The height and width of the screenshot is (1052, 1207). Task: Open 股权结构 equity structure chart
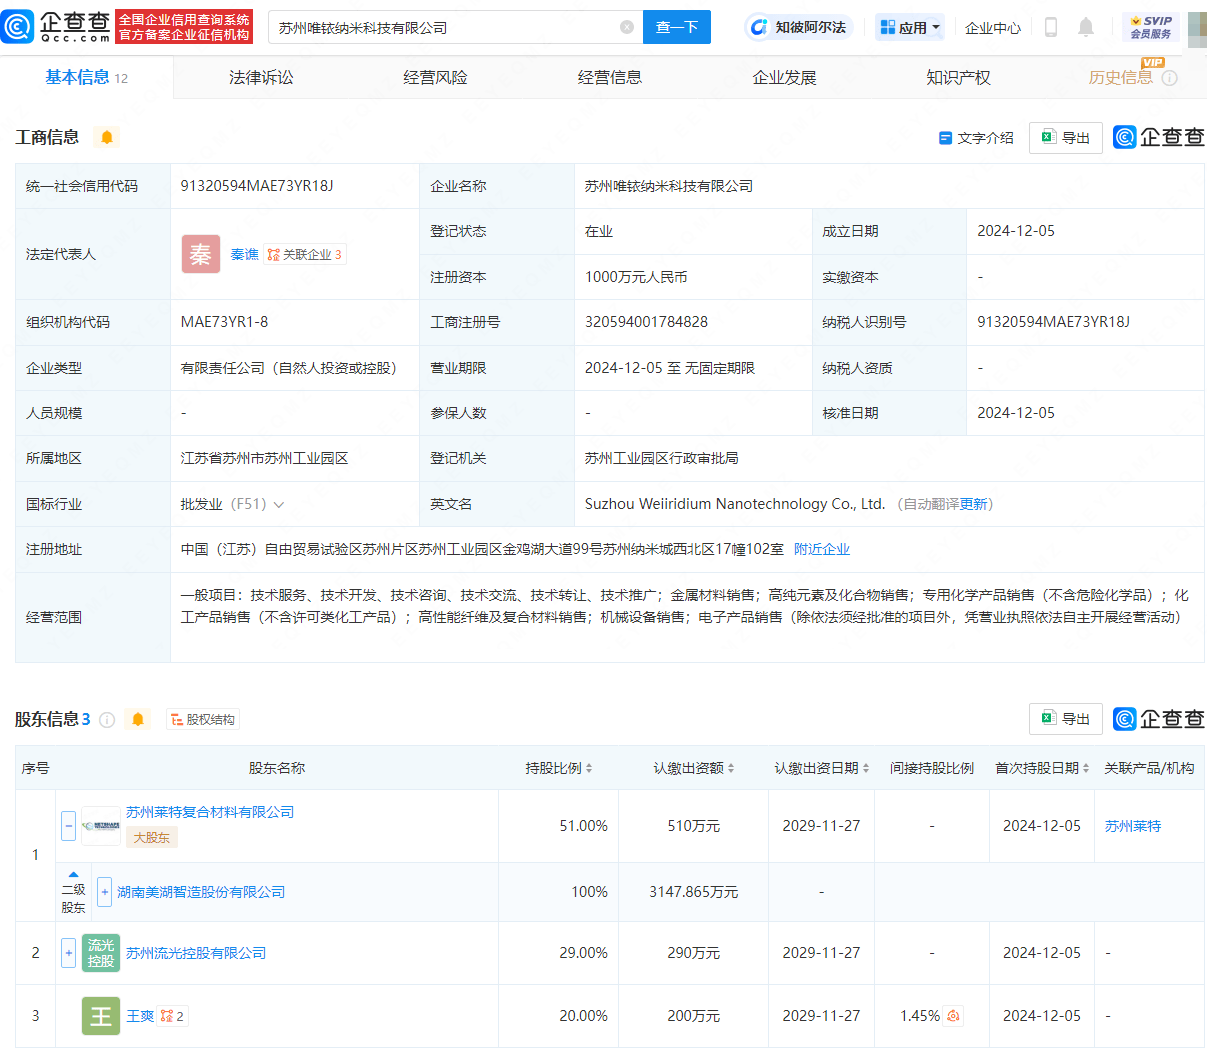coord(202,719)
